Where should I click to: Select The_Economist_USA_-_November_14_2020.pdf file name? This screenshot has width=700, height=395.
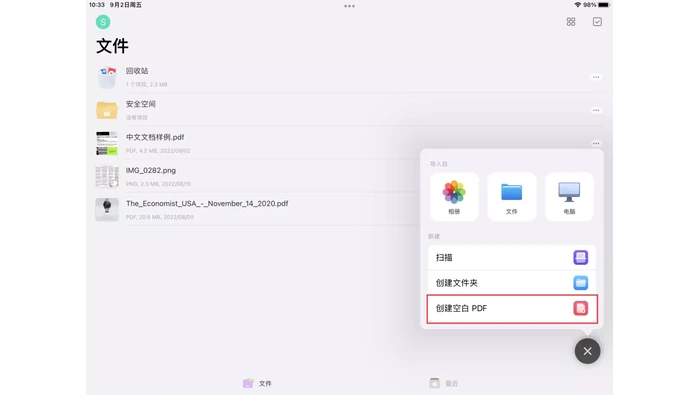[x=207, y=204]
